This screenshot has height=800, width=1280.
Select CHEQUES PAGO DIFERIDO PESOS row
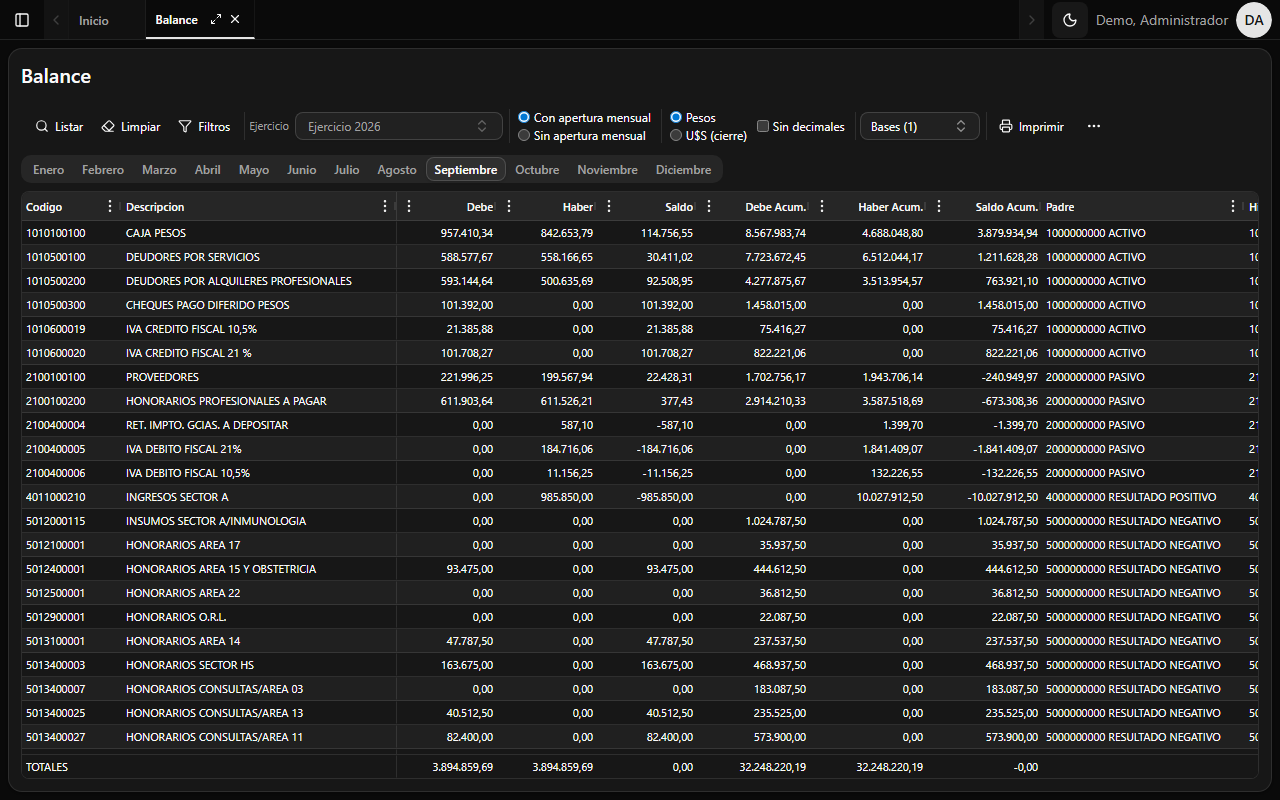(640, 305)
